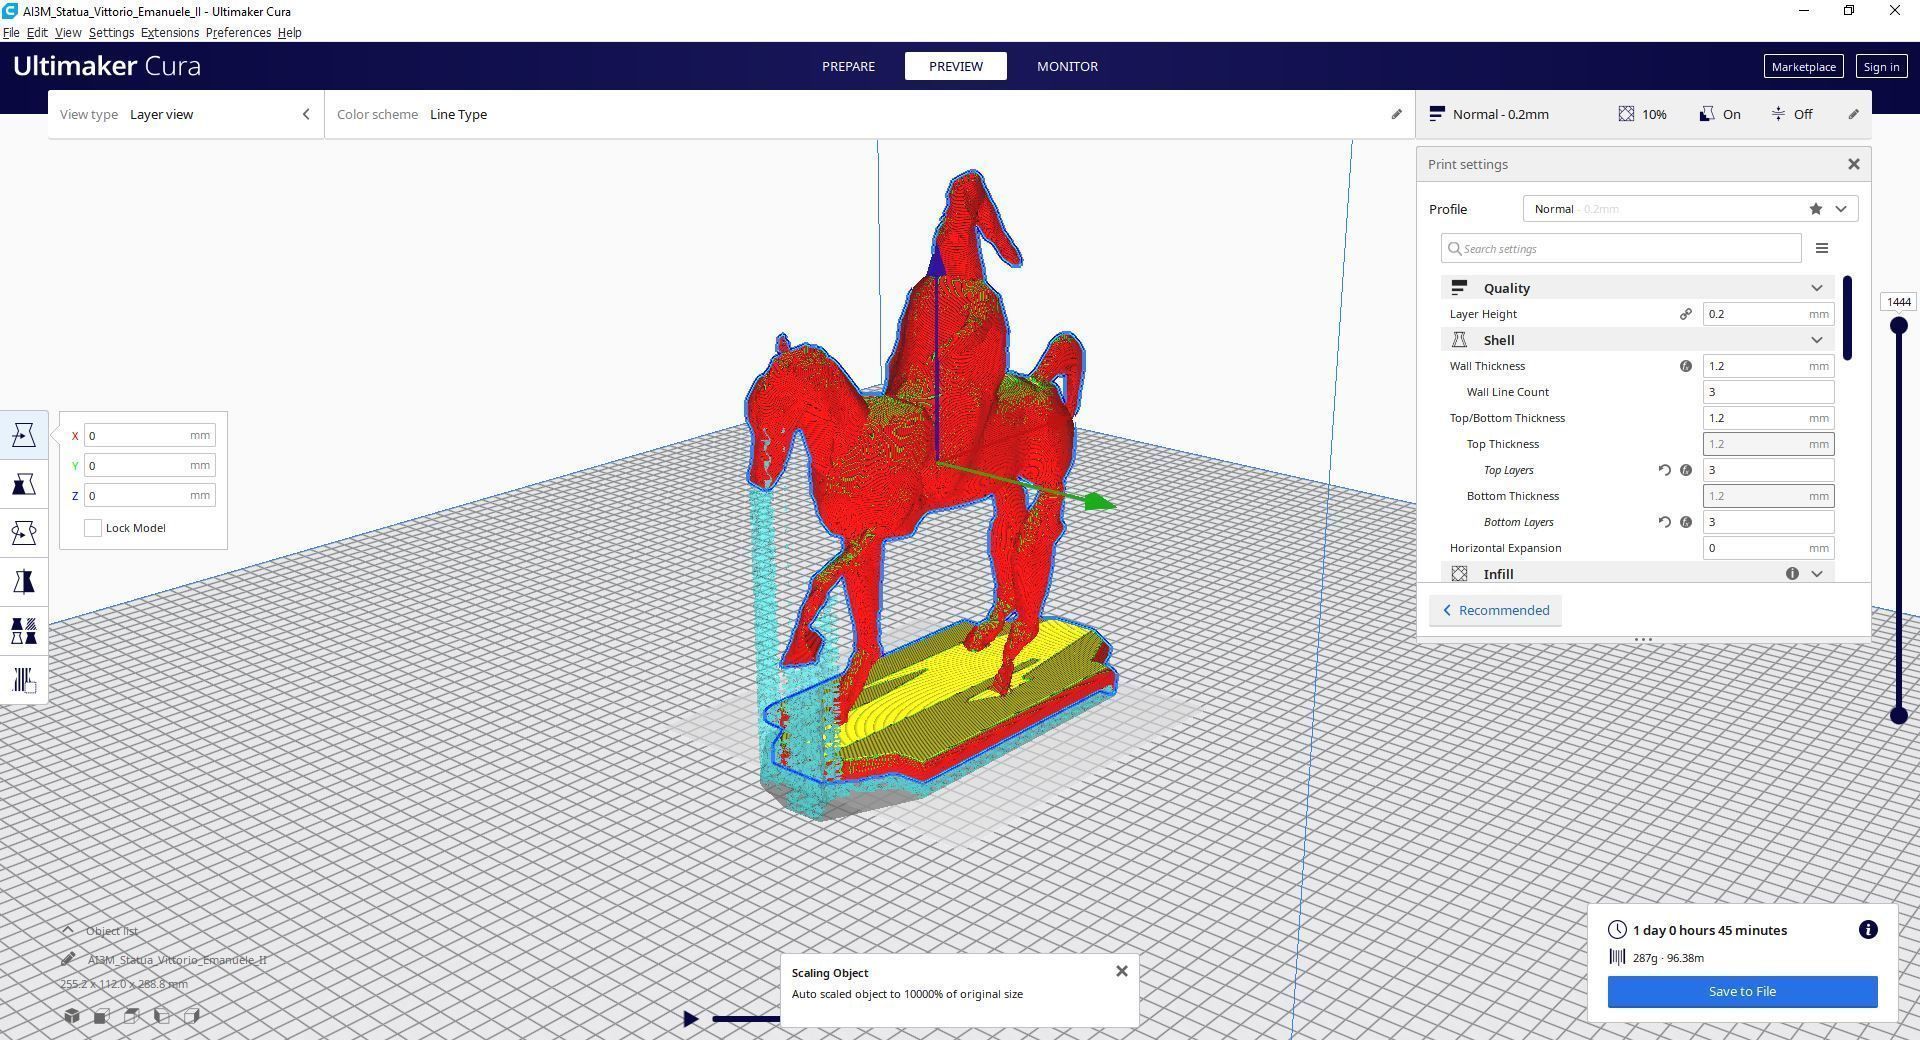Click the print settings scrollbar
The image size is (1920, 1040).
coord(1847,318)
